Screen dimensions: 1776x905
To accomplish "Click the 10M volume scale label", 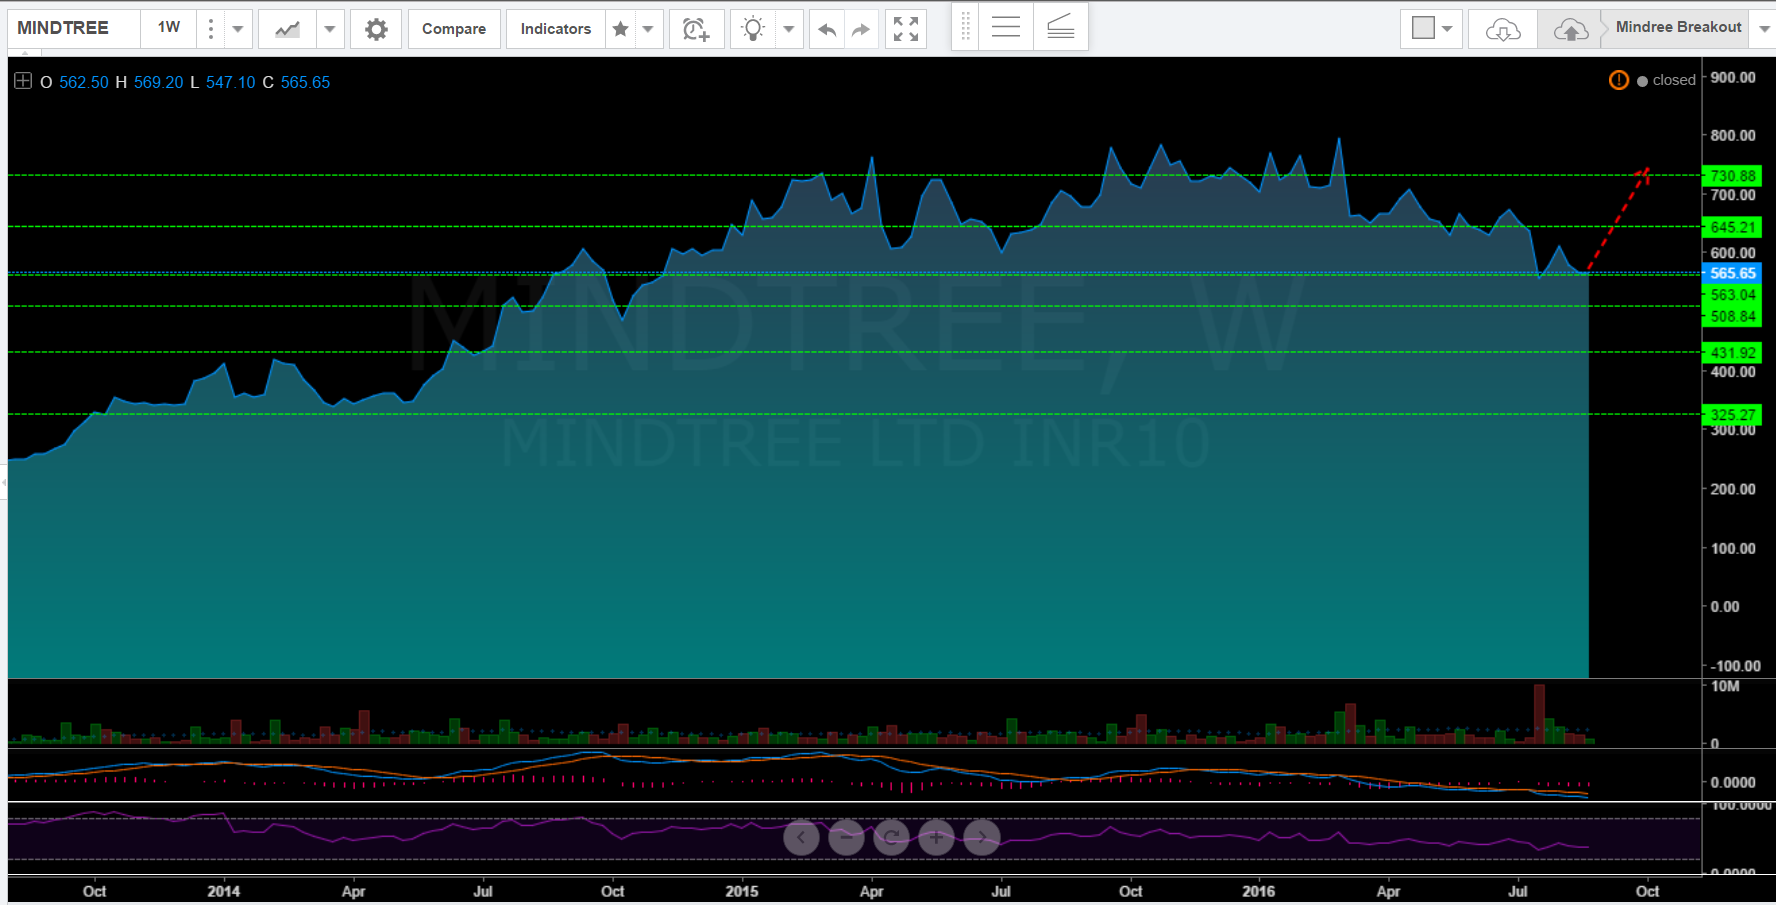I will pyautogui.click(x=1725, y=687).
